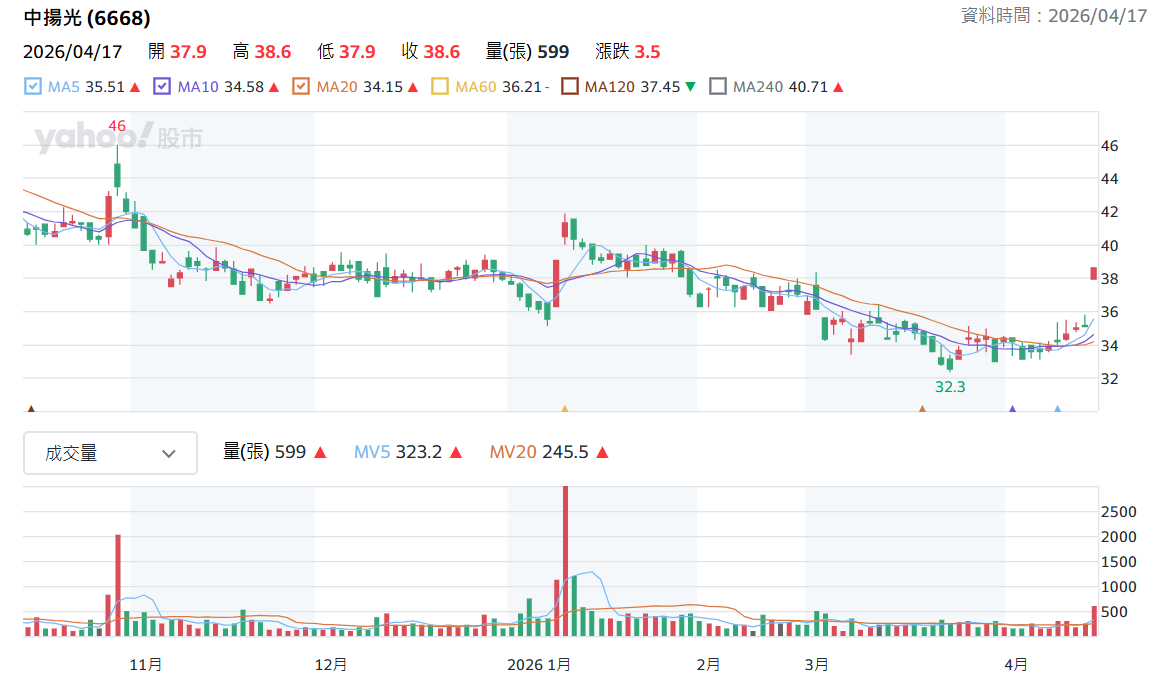Click the light blue triangle marker in April

[1057, 408]
